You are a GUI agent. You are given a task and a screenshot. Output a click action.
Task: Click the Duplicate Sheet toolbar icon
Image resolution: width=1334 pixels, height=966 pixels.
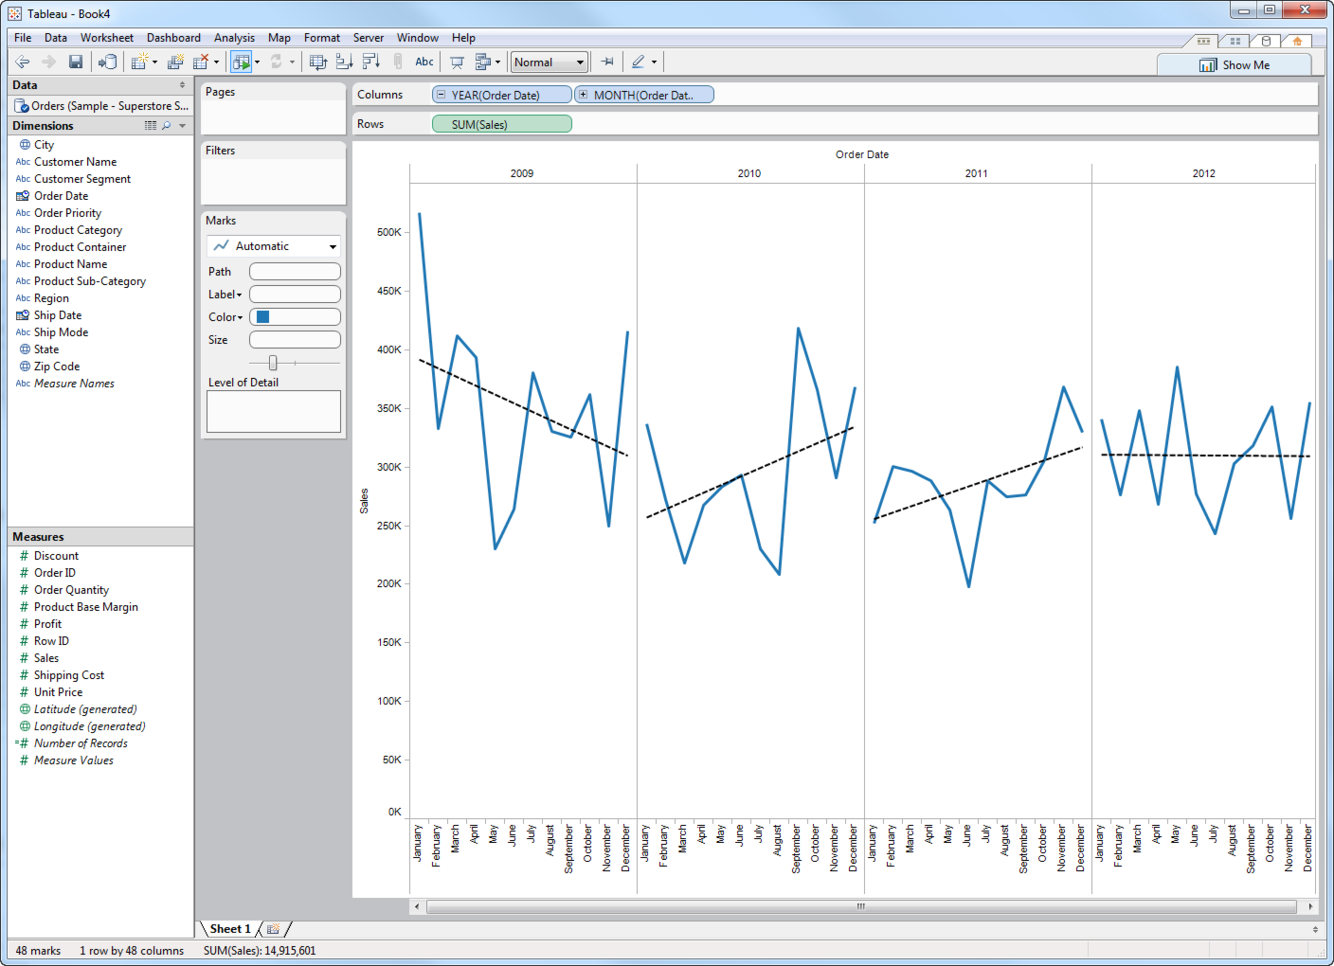click(x=175, y=62)
